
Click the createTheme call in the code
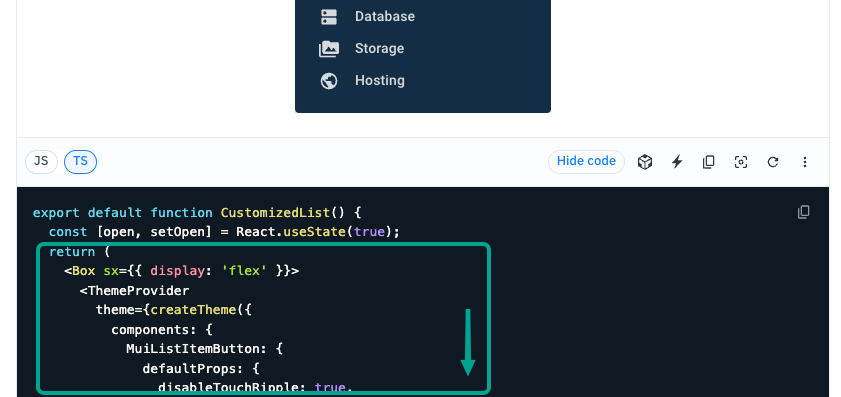(193, 310)
